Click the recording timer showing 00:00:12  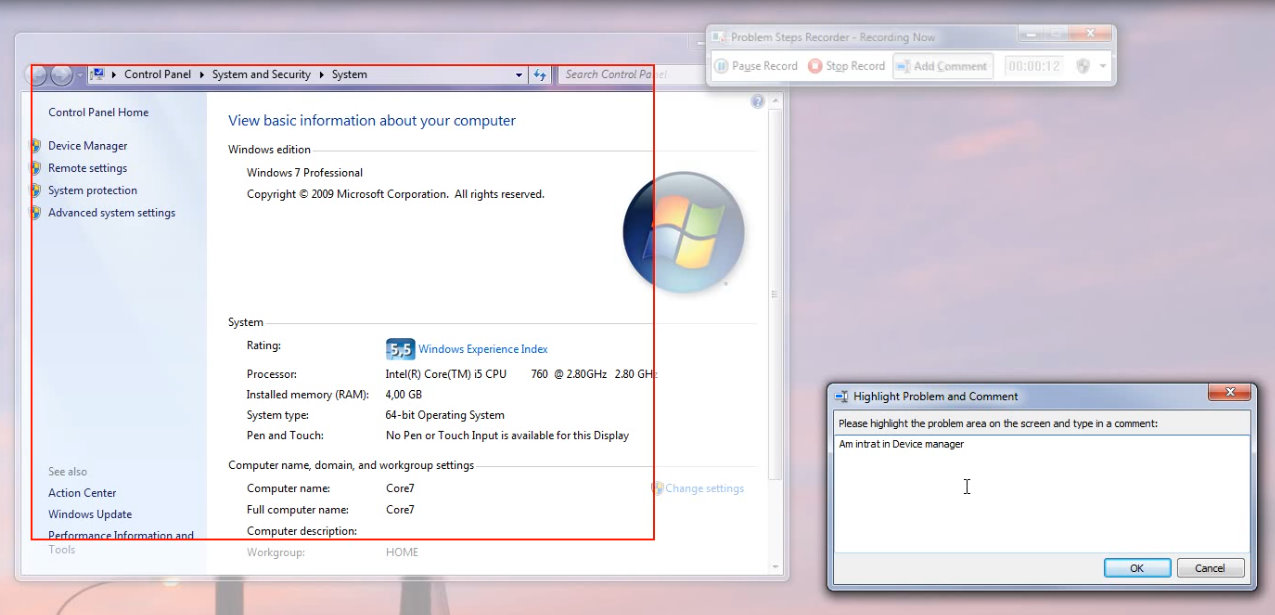(x=1033, y=66)
